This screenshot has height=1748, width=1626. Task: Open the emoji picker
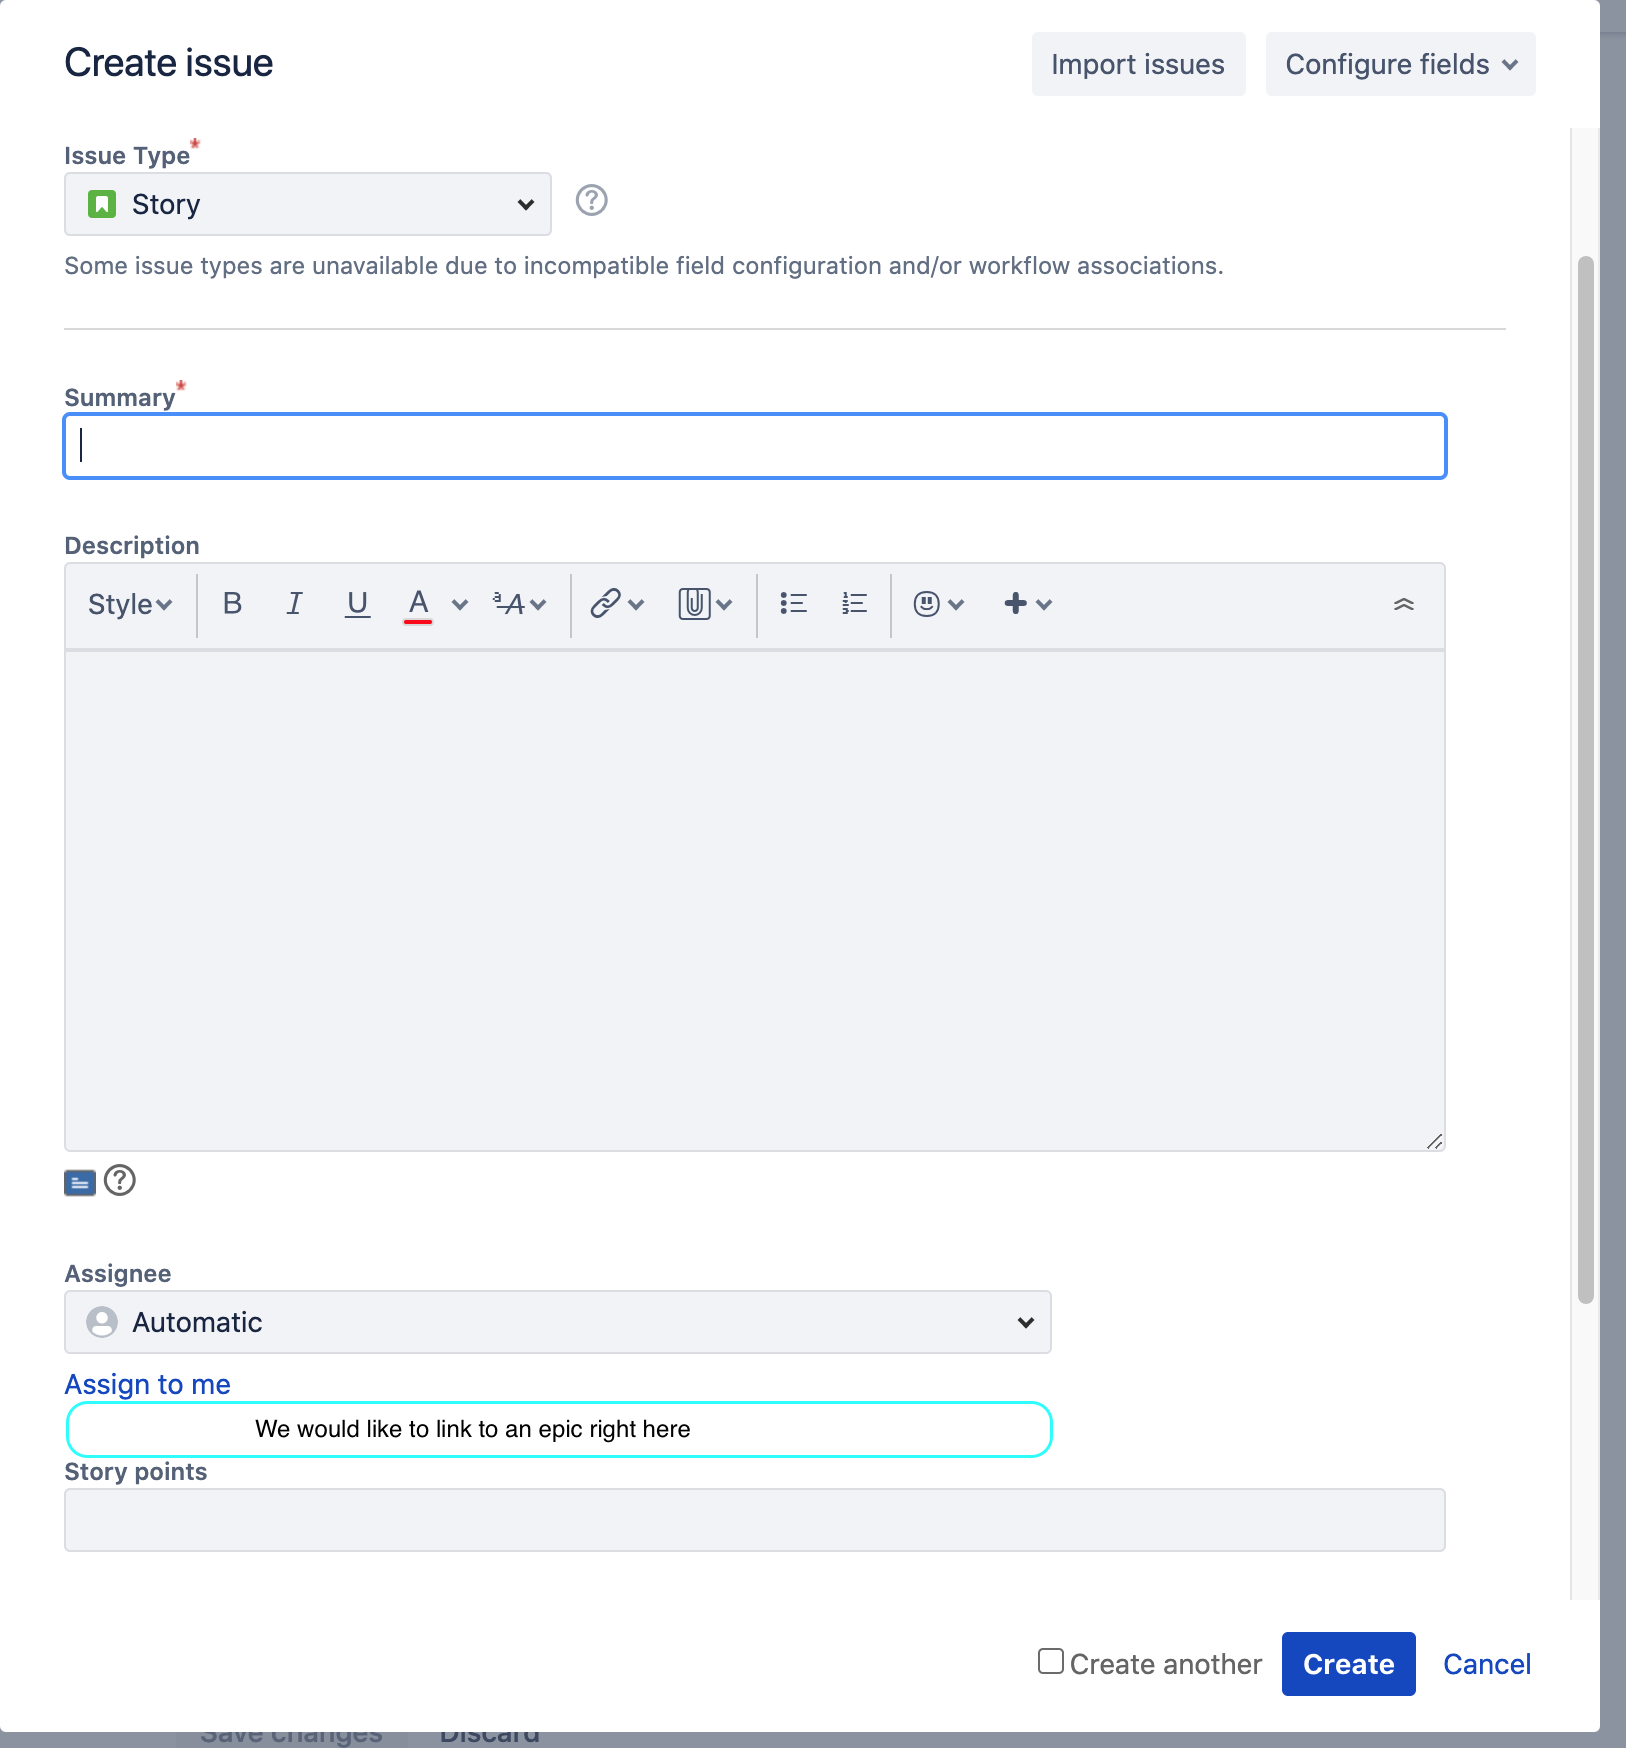[938, 603]
